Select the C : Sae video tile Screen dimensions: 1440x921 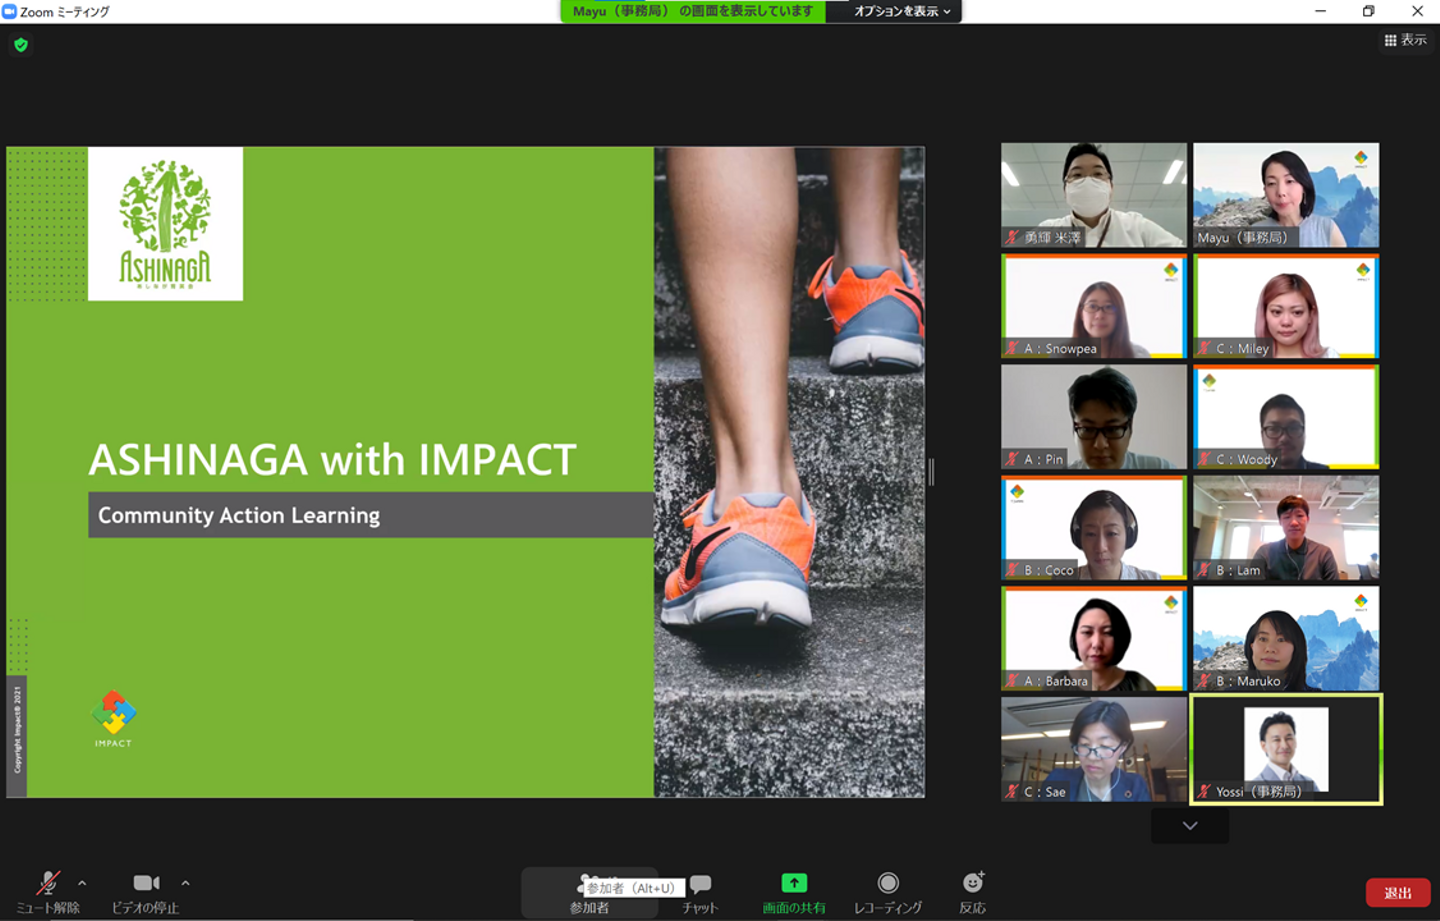pos(1094,750)
